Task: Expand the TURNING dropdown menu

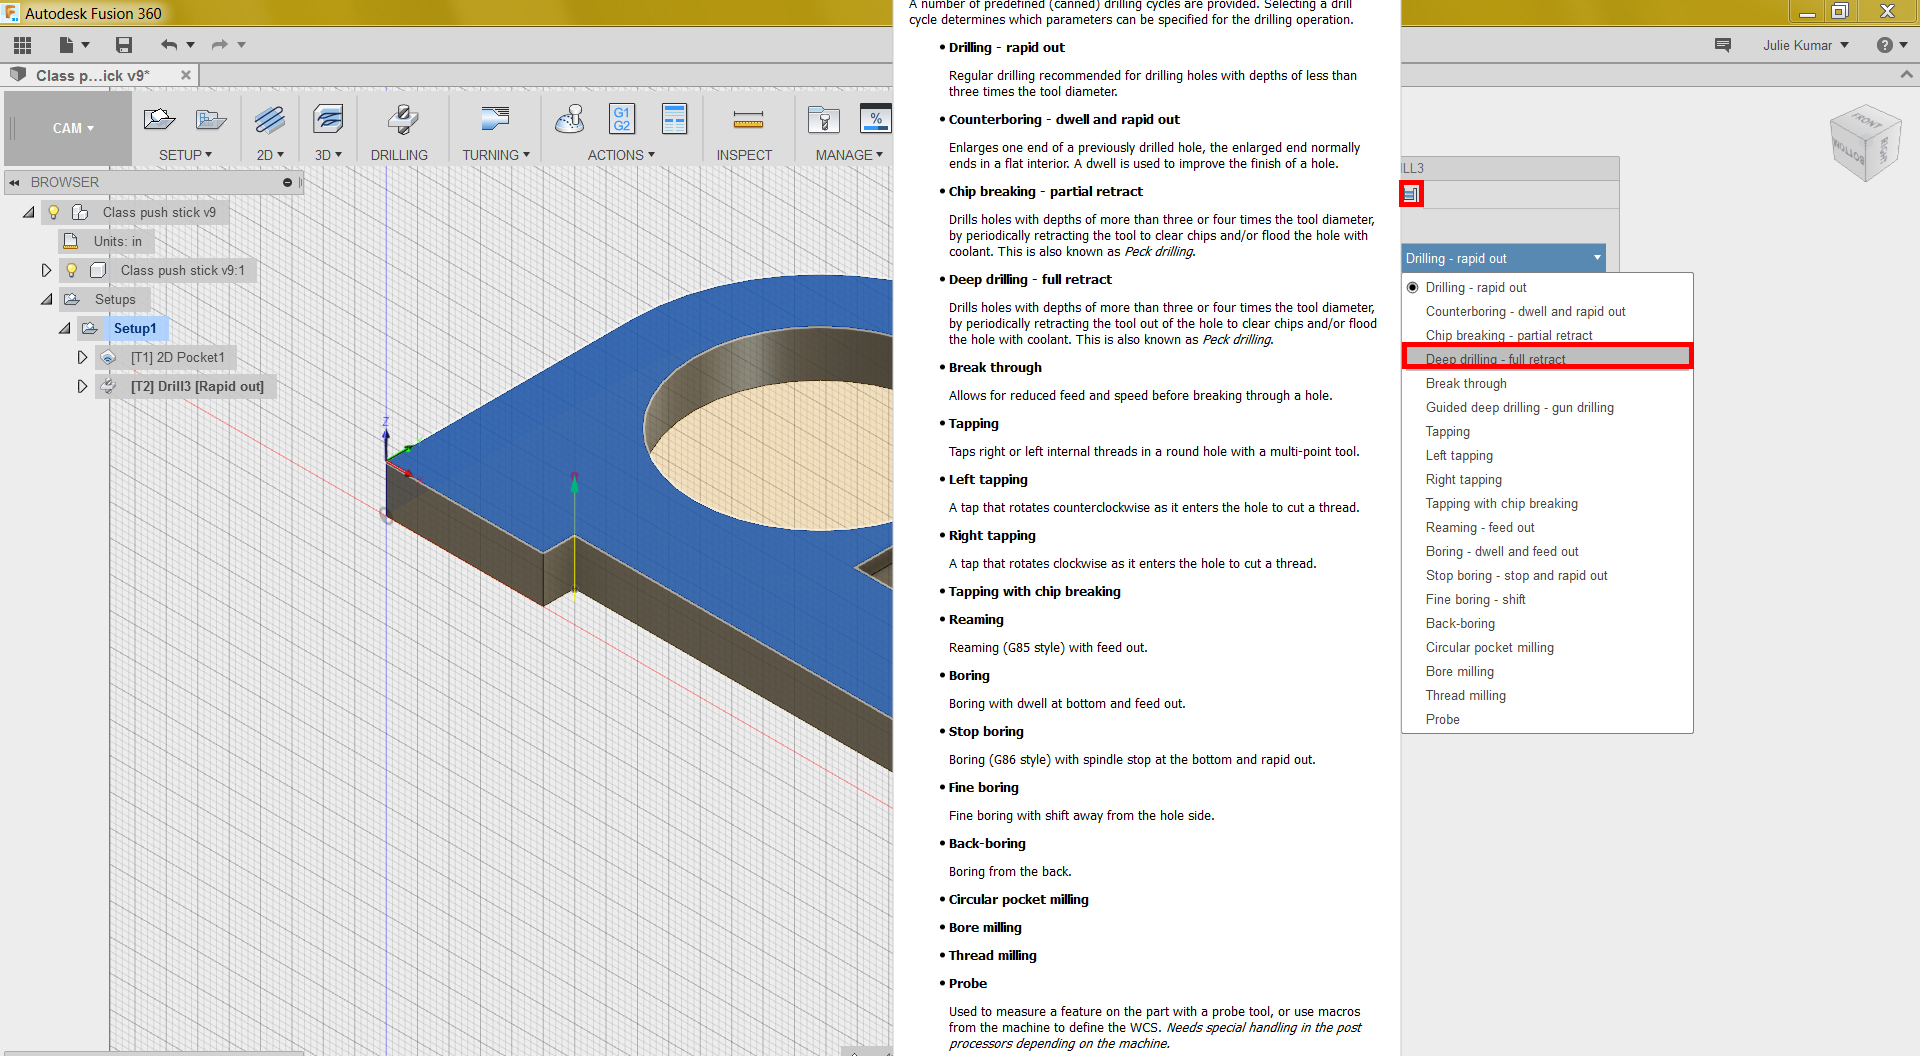Action: pyautogui.click(x=496, y=155)
